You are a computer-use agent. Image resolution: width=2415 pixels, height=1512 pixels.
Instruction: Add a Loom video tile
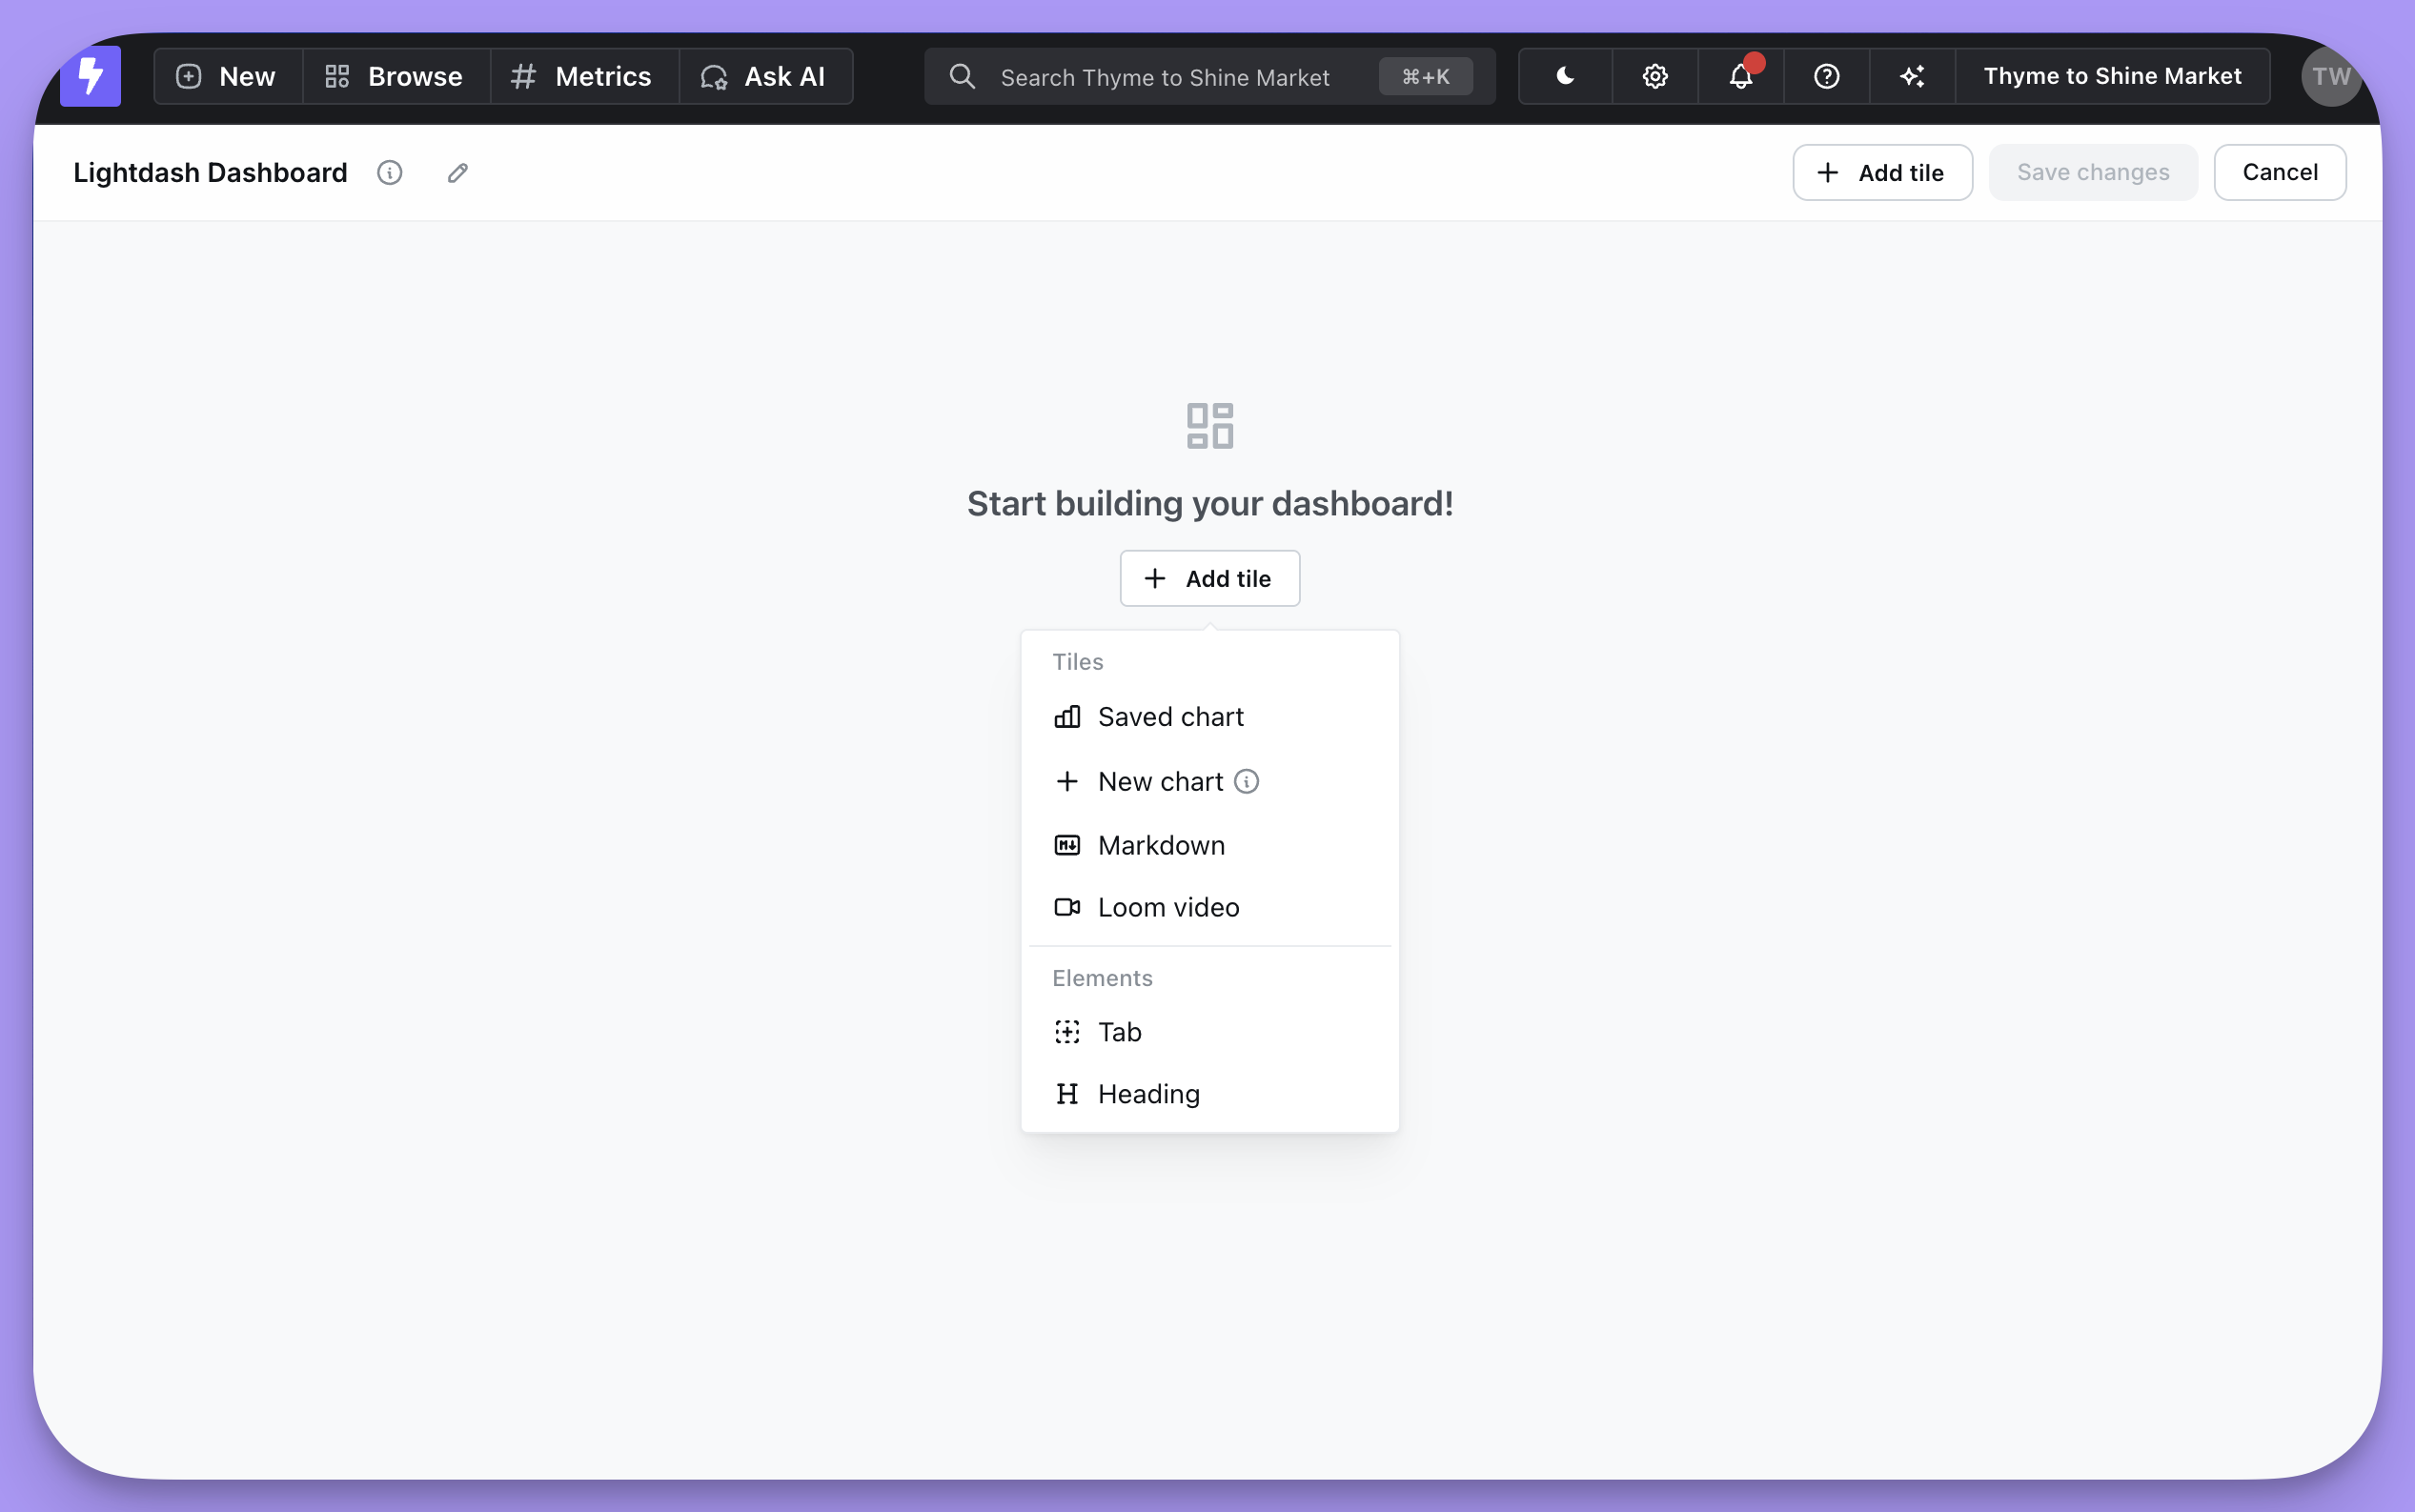(x=1168, y=907)
